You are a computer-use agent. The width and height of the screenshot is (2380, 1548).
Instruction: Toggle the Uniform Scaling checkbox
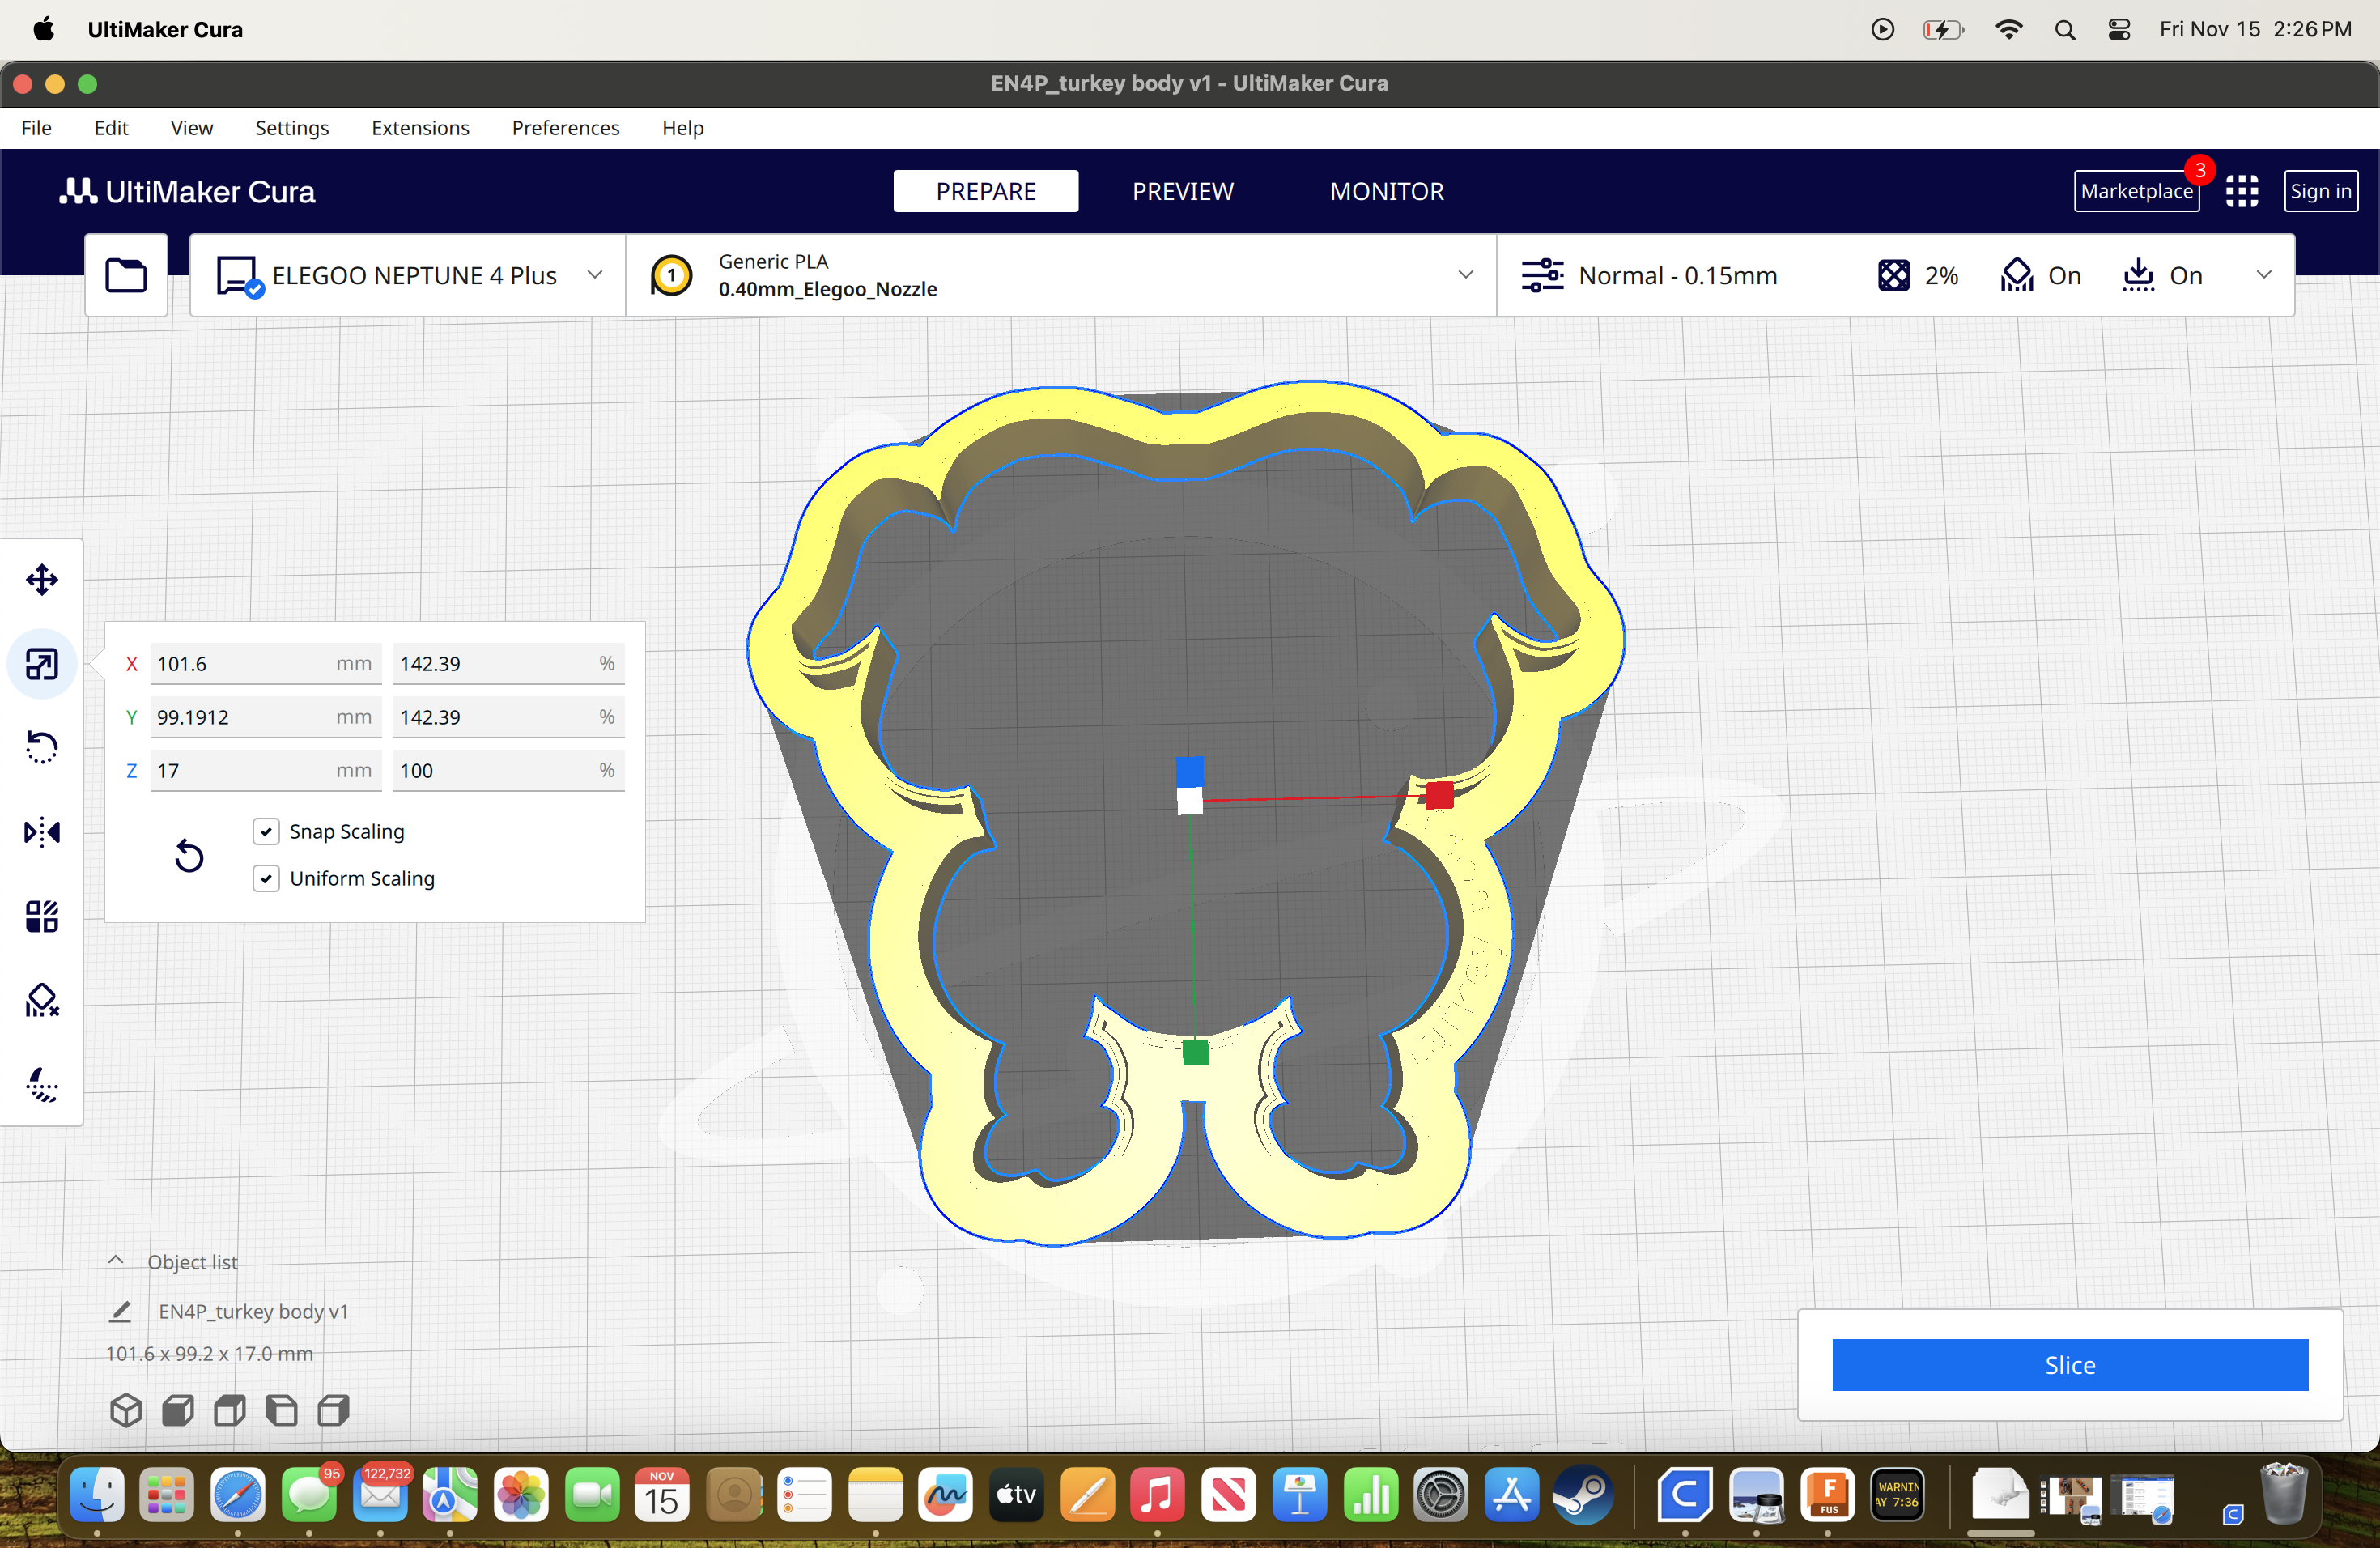(x=266, y=878)
